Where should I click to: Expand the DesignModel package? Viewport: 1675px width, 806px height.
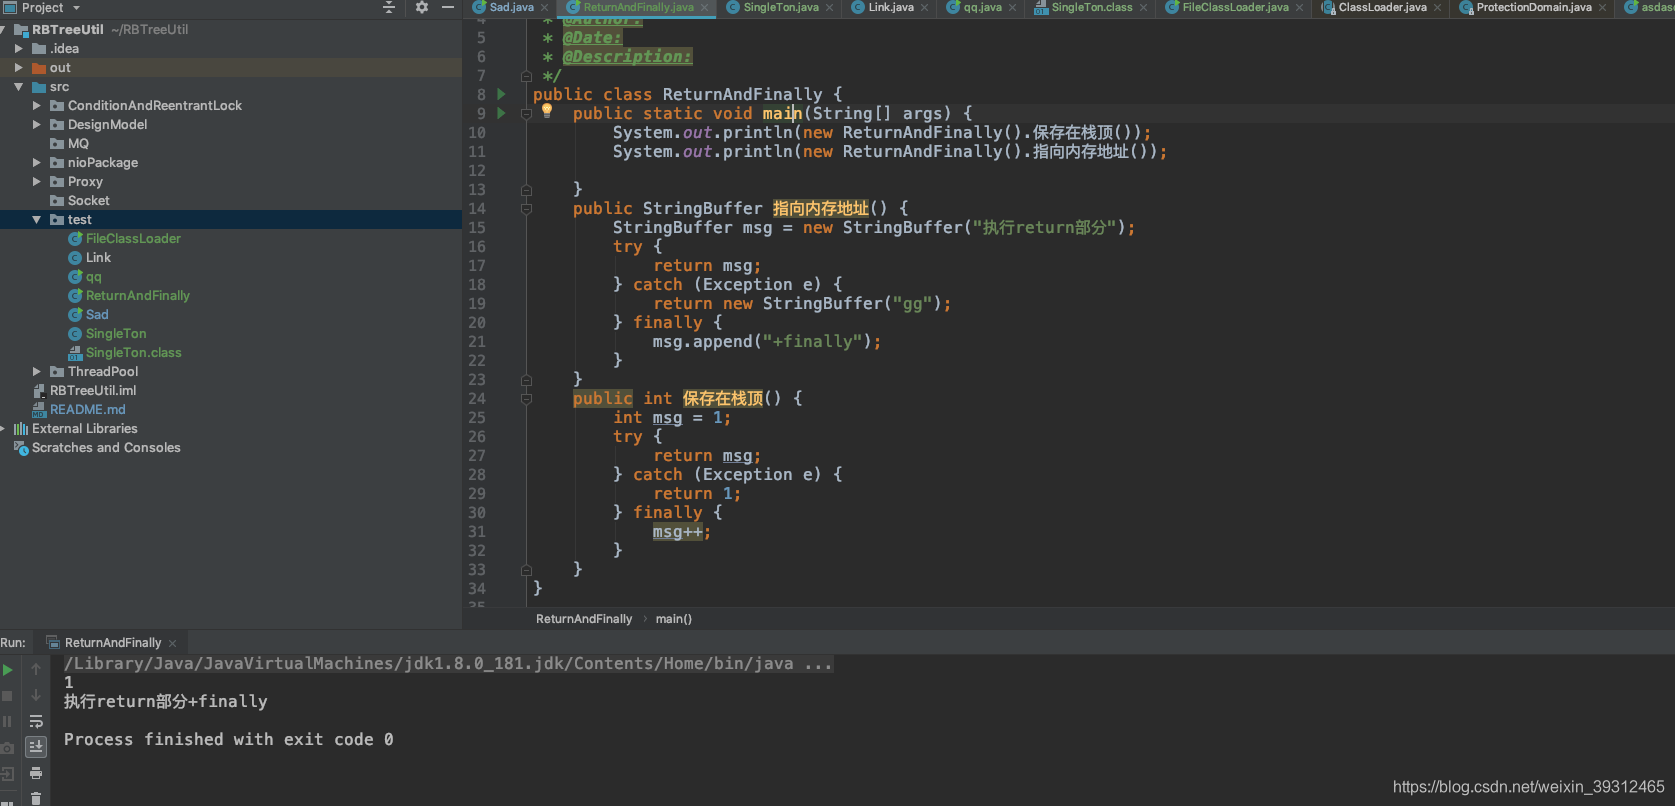[x=37, y=124]
